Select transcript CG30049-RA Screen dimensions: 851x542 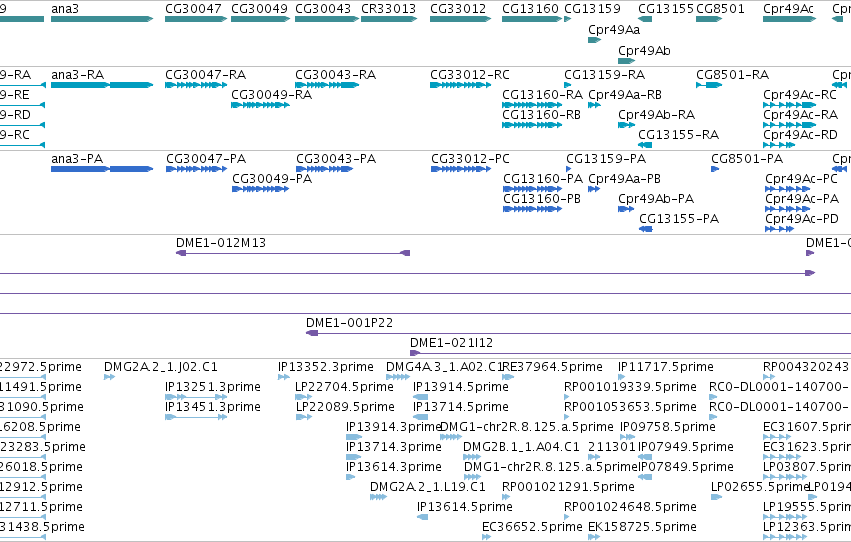(x=261, y=105)
